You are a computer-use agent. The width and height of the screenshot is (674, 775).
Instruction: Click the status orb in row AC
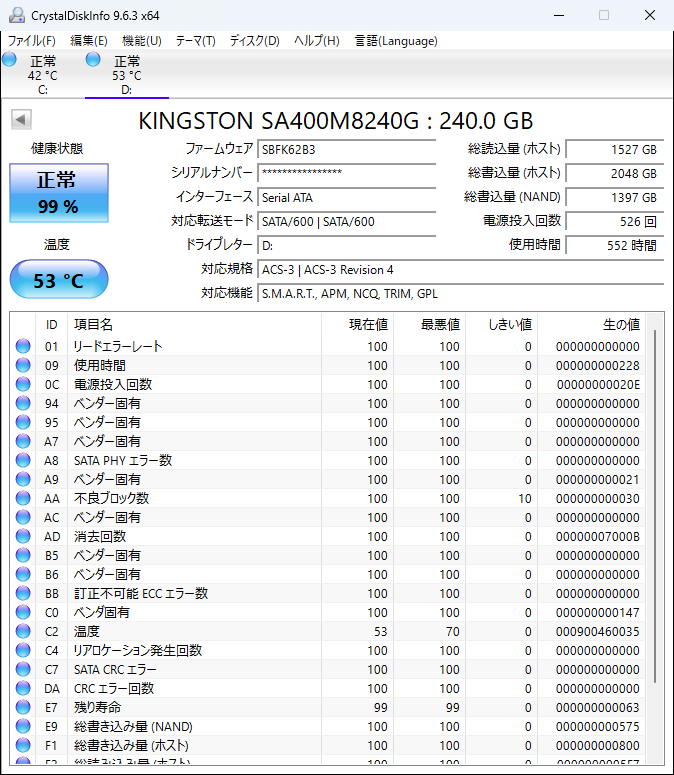[23, 517]
